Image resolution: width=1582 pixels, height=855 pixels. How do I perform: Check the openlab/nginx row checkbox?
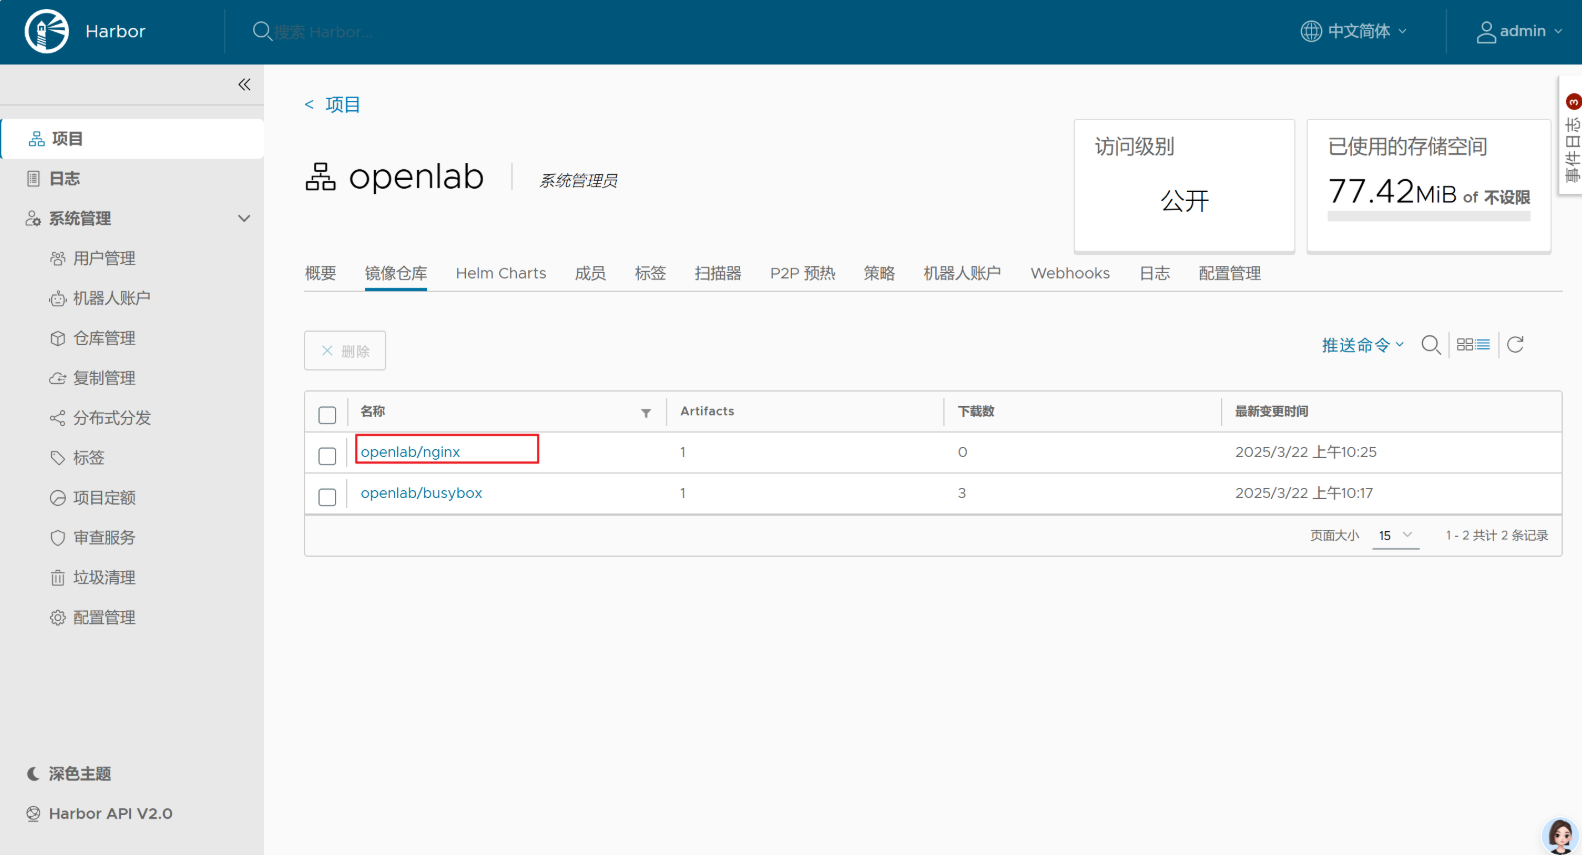[x=327, y=456]
